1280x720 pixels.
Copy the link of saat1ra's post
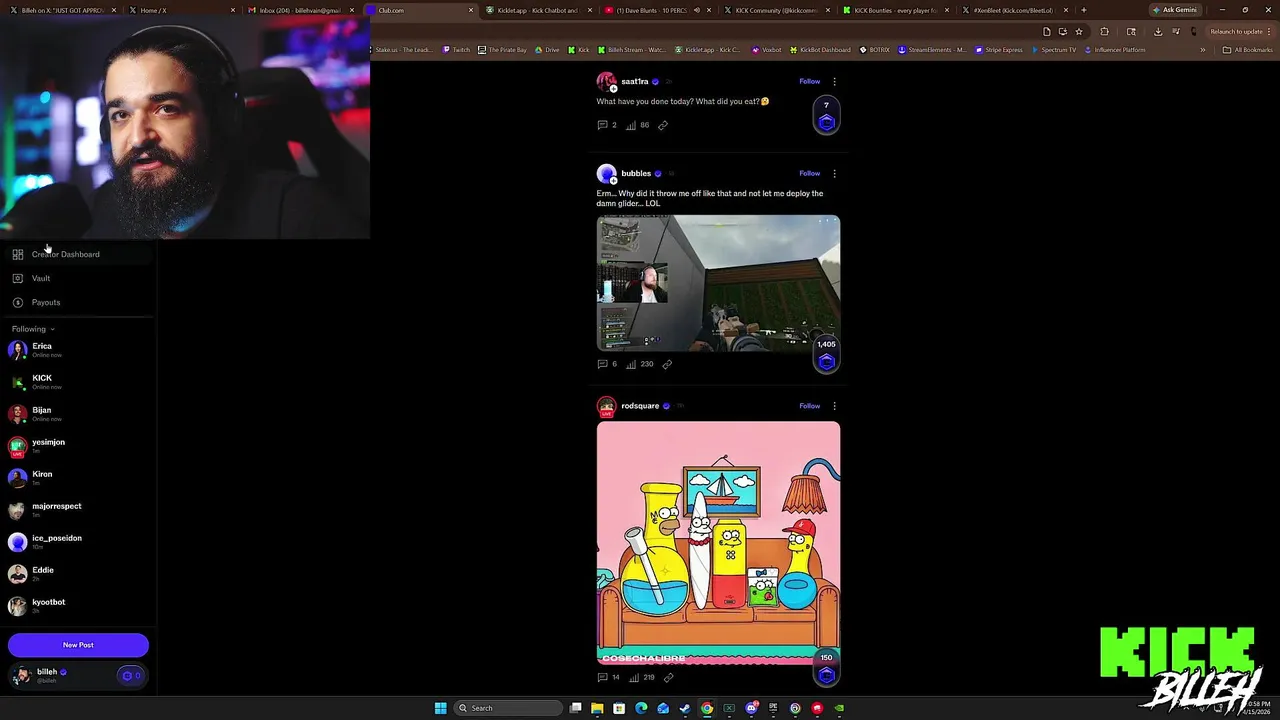[x=663, y=125]
